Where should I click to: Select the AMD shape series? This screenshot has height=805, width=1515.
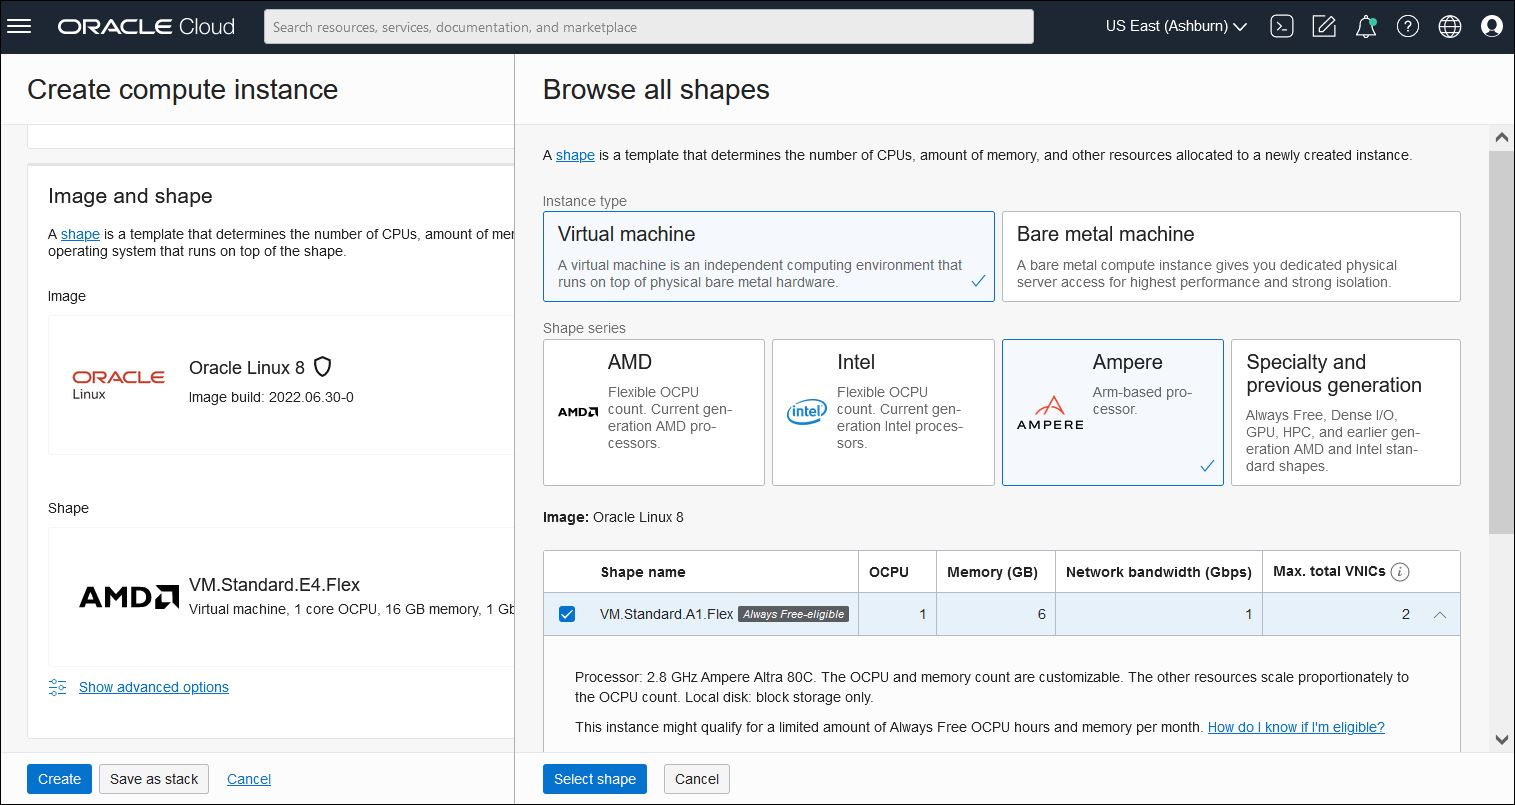click(x=653, y=412)
